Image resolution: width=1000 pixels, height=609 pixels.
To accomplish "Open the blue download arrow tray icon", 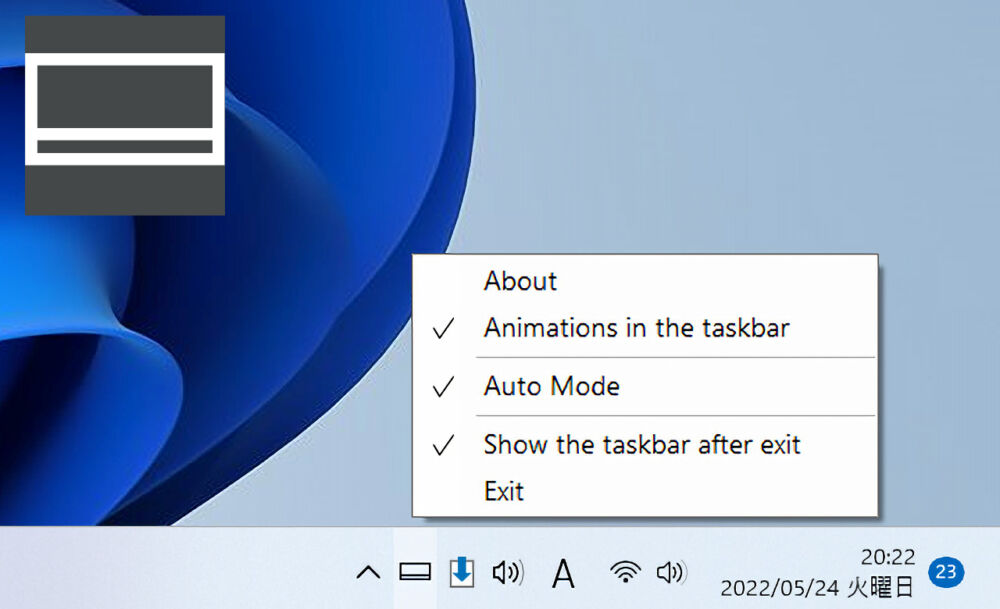I will (461, 572).
